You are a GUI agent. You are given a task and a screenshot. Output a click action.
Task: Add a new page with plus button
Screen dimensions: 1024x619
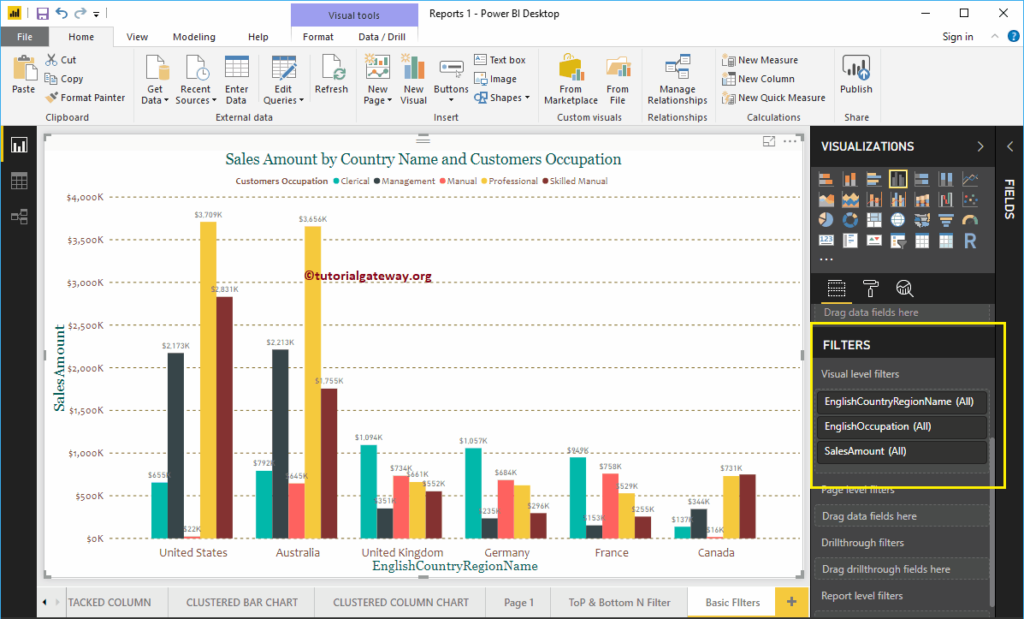click(792, 602)
